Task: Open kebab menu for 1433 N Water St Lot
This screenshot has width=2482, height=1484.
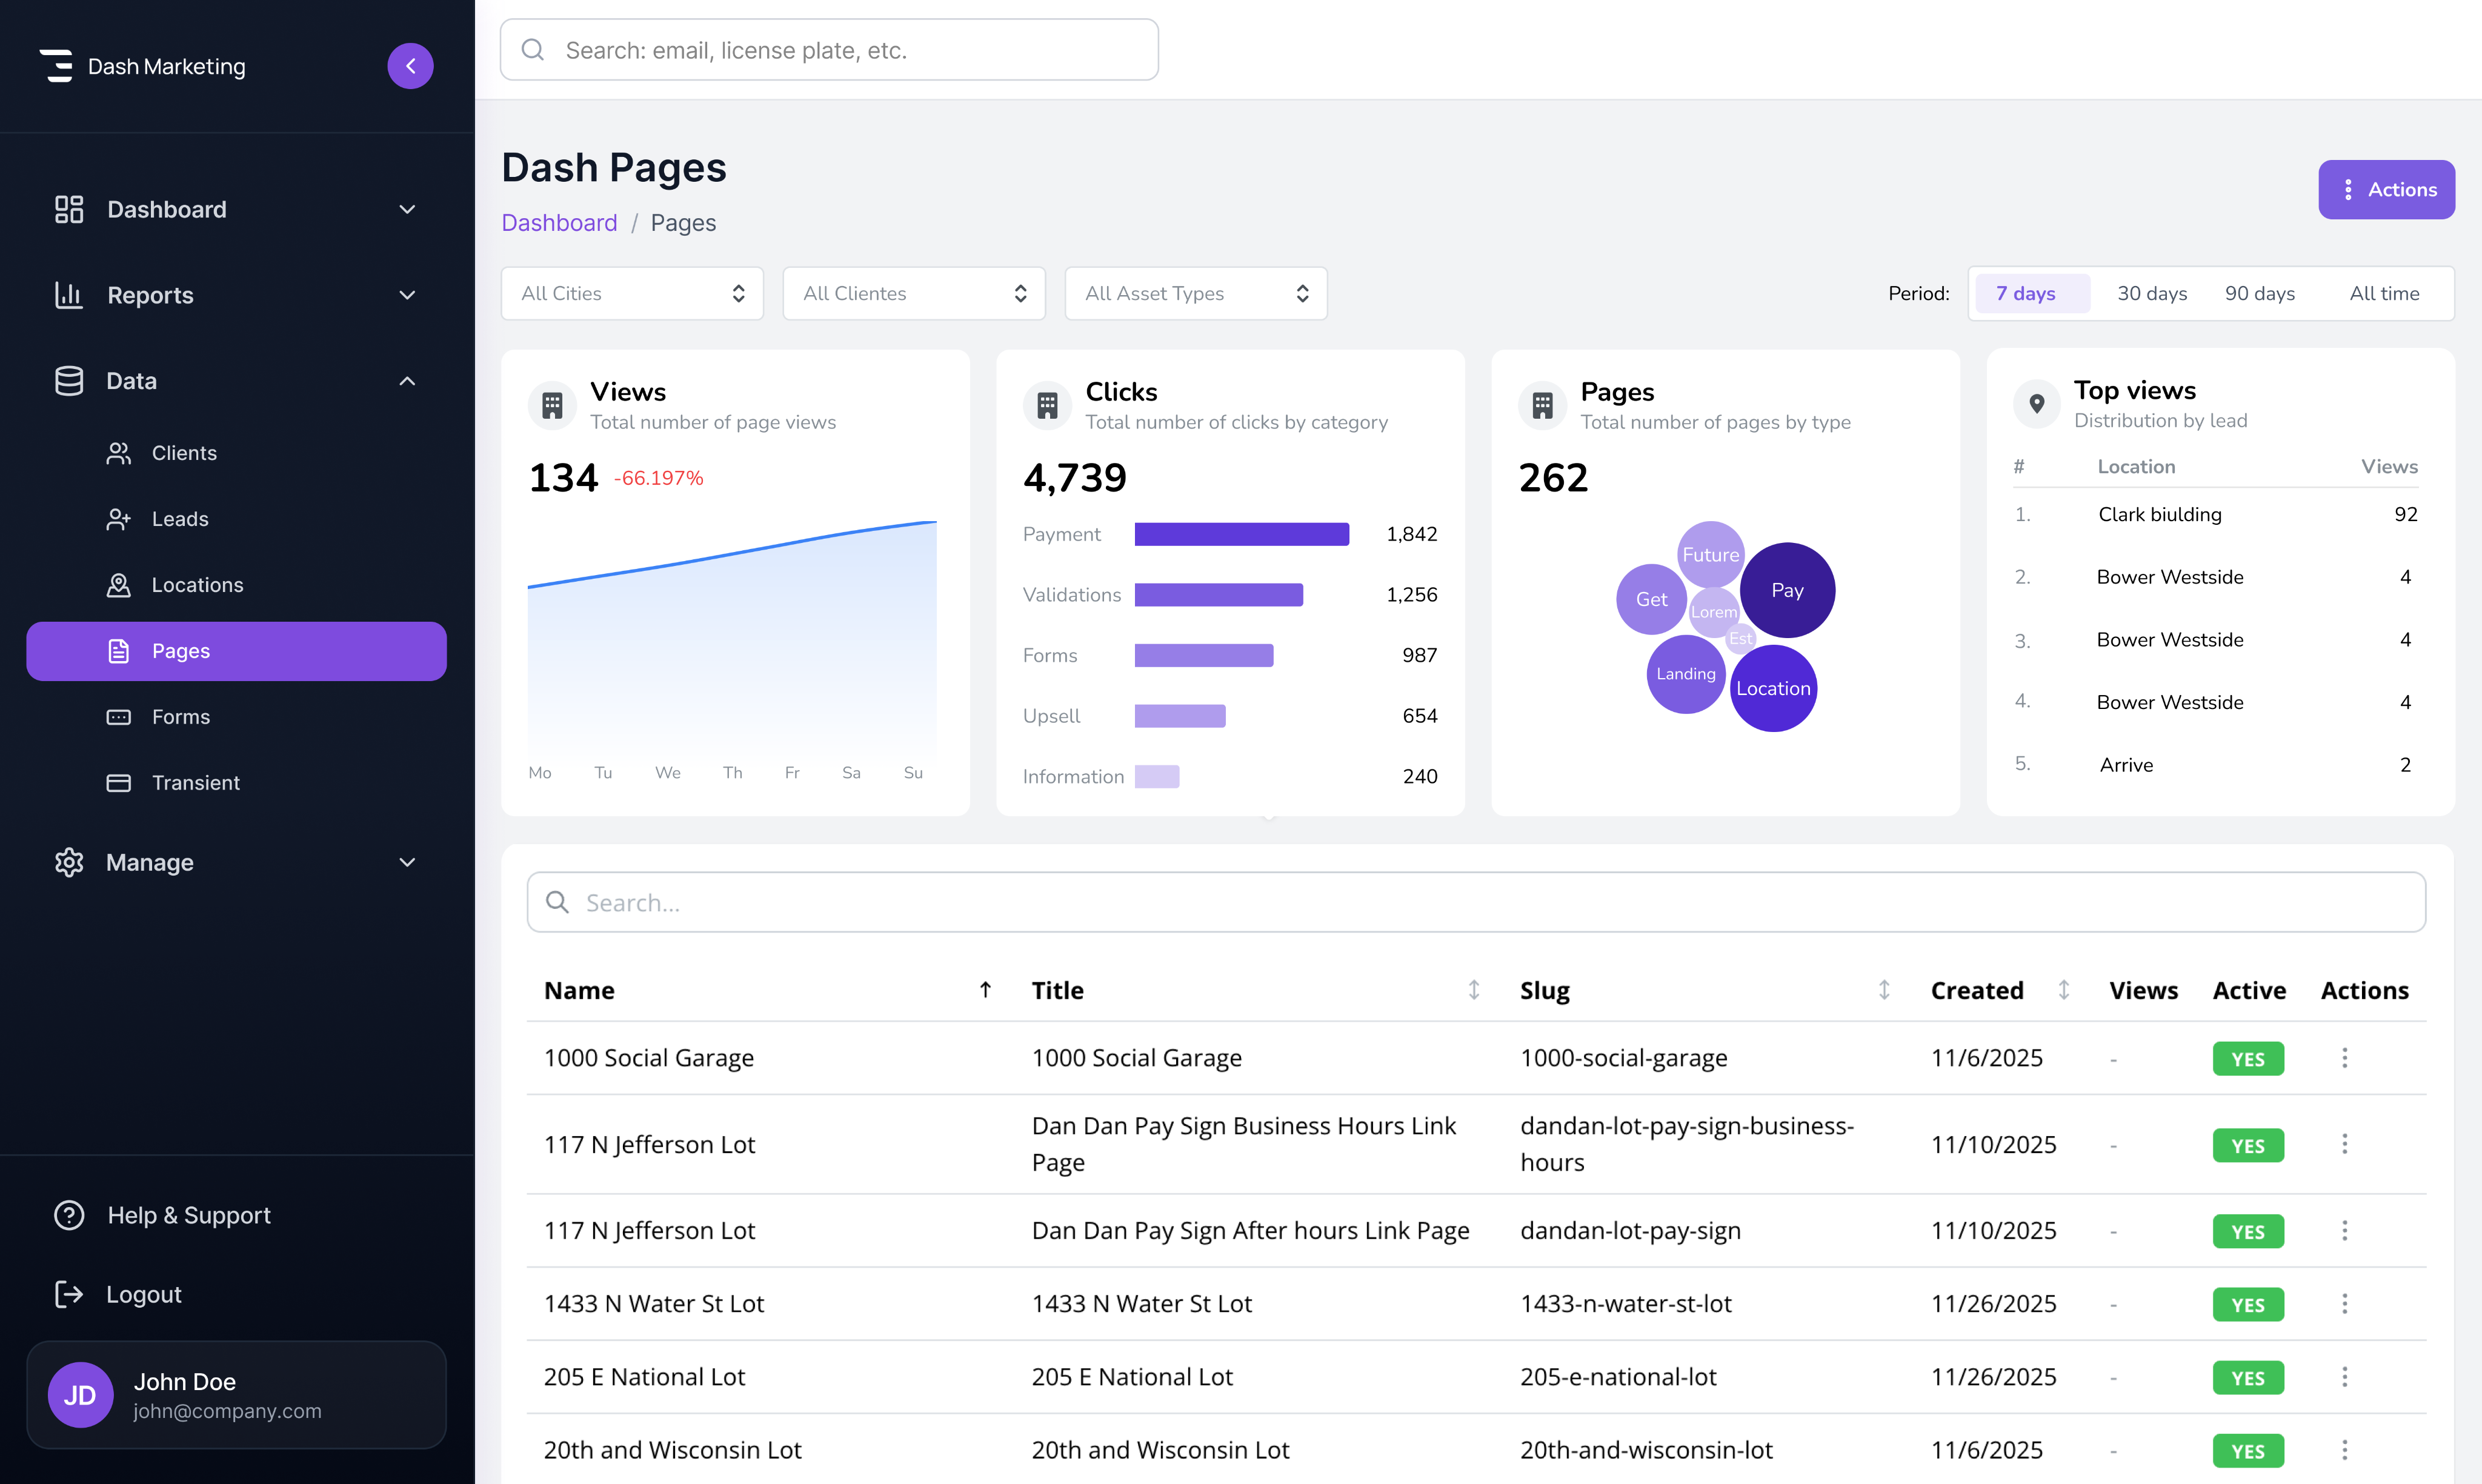Action: coord(2344,1304)
